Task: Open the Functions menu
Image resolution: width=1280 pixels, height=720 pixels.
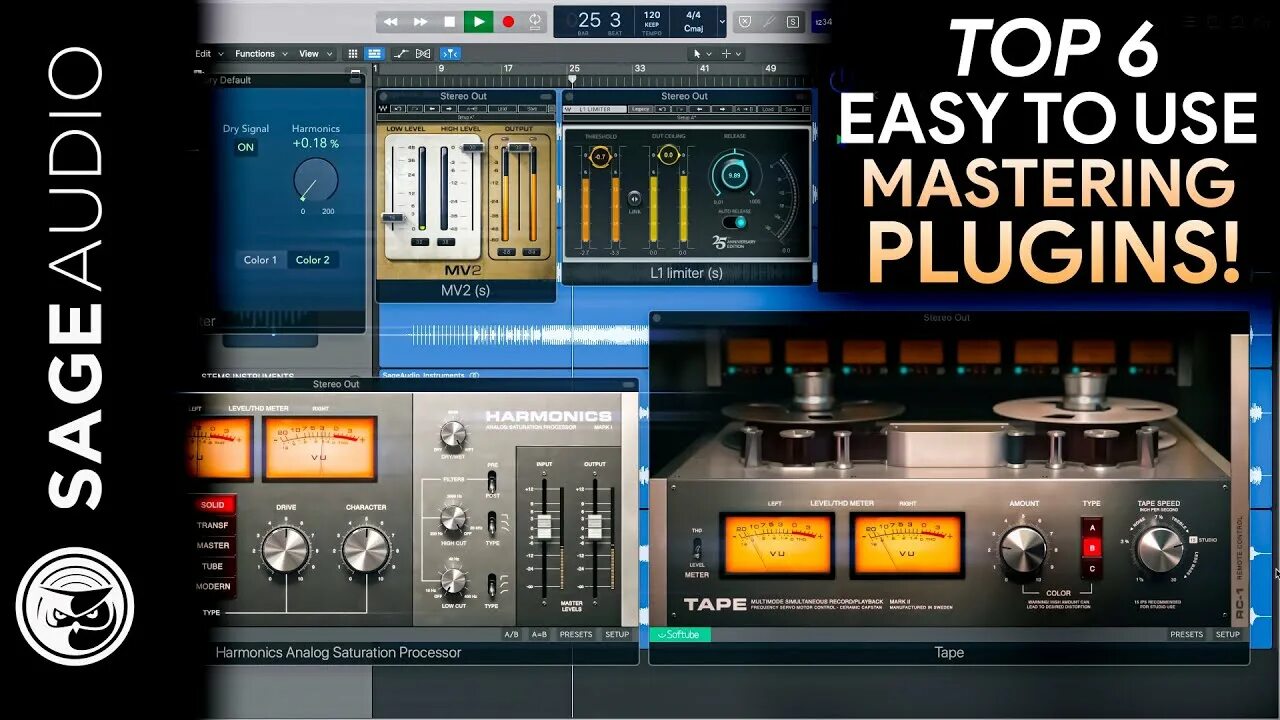Action: pyautogui.click(x=260, y=54)
